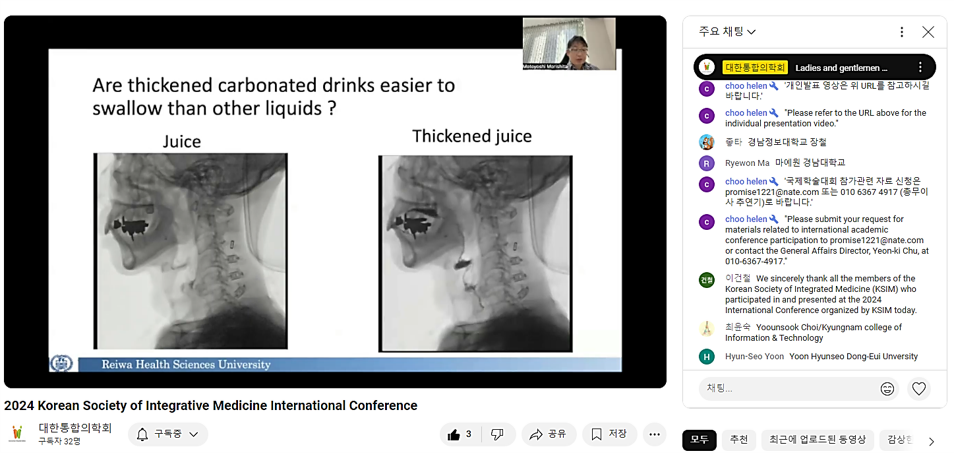The image size is (954, 453).
Task: Expand the 주요 채팅 chat mode dropdown
Action: click(x=727, y=32)
